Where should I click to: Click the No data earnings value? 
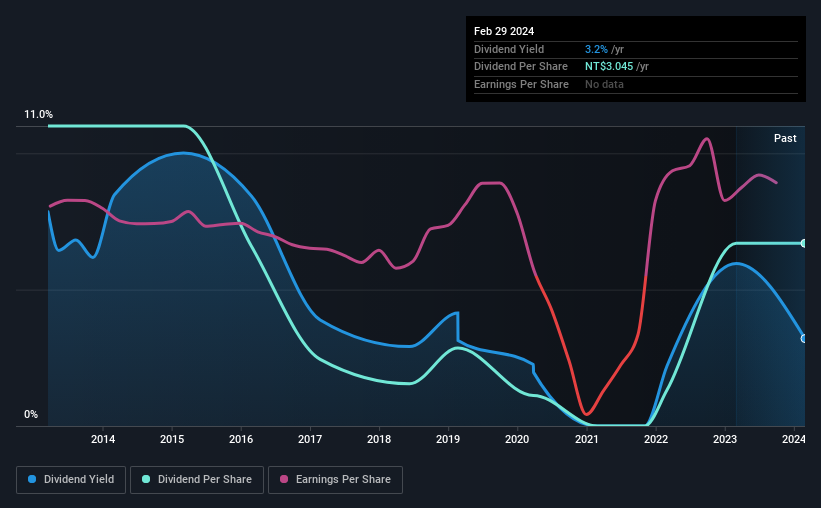604,84
